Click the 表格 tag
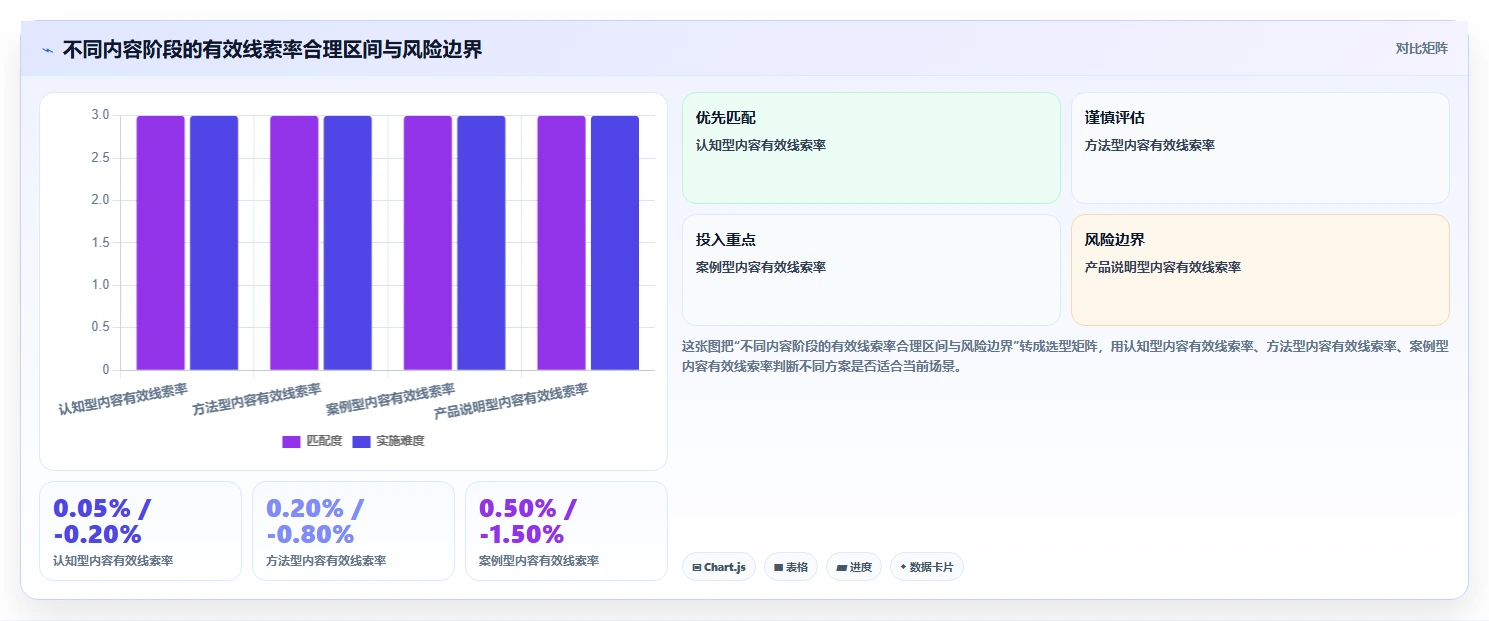The width and height of the screenshot is (1489, 621). coord(791,567)
